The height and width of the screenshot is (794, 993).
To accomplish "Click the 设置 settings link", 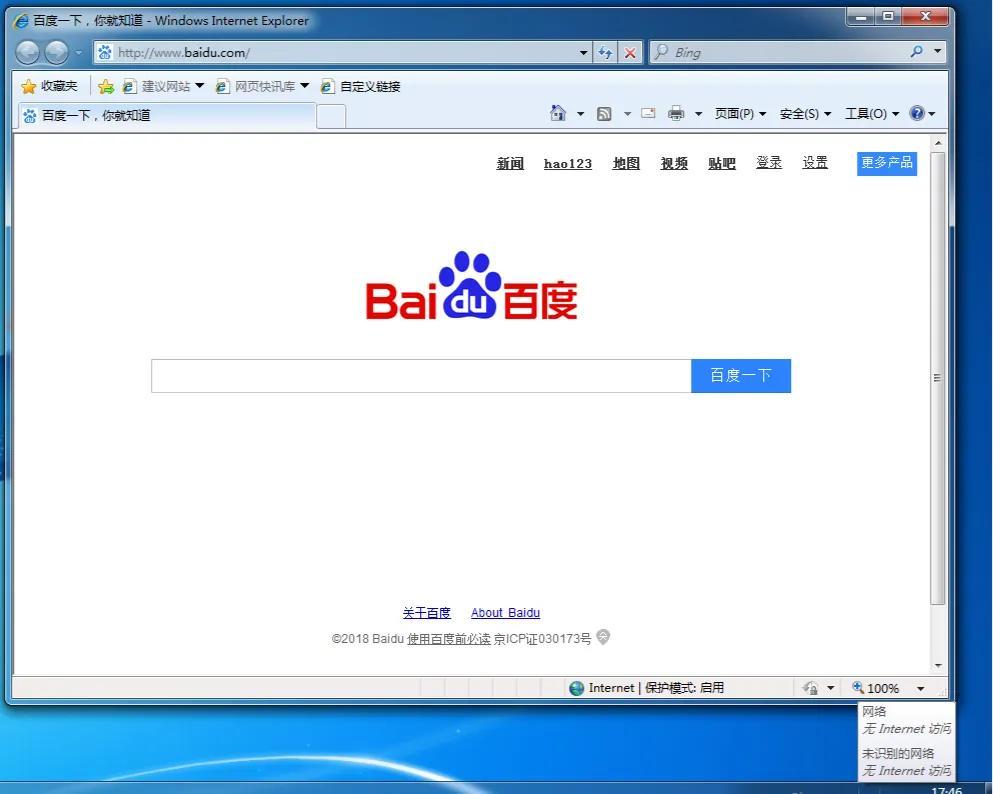I will tap(815, 163).
